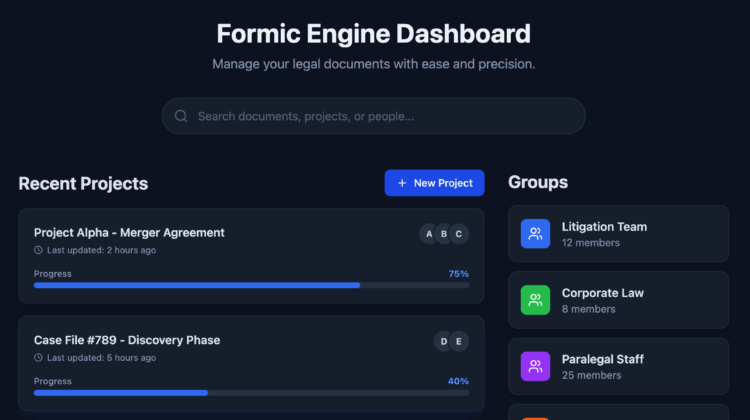Click the plus icon in New Project
The image size is (750, 420).
click(402, 183)
